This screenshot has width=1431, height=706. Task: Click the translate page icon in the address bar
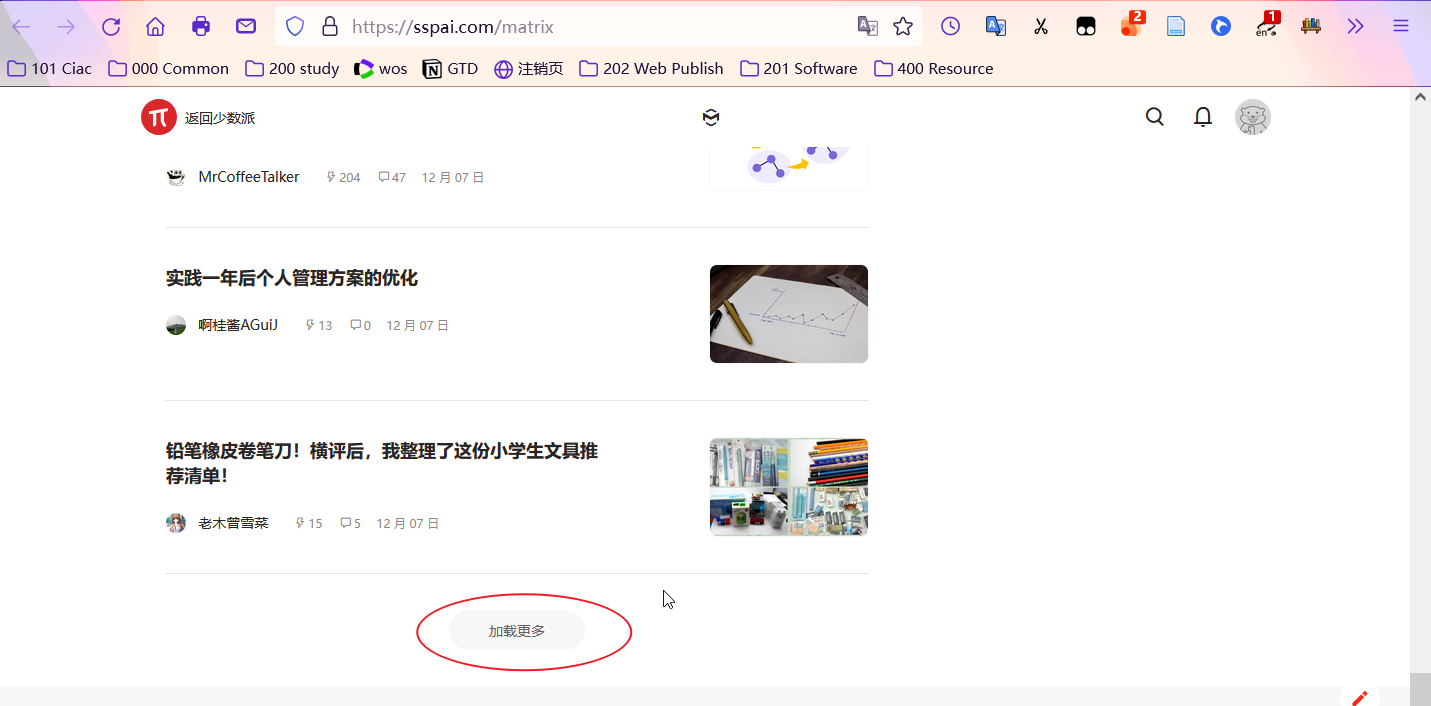pyautogui.click(x=866, y=26)
